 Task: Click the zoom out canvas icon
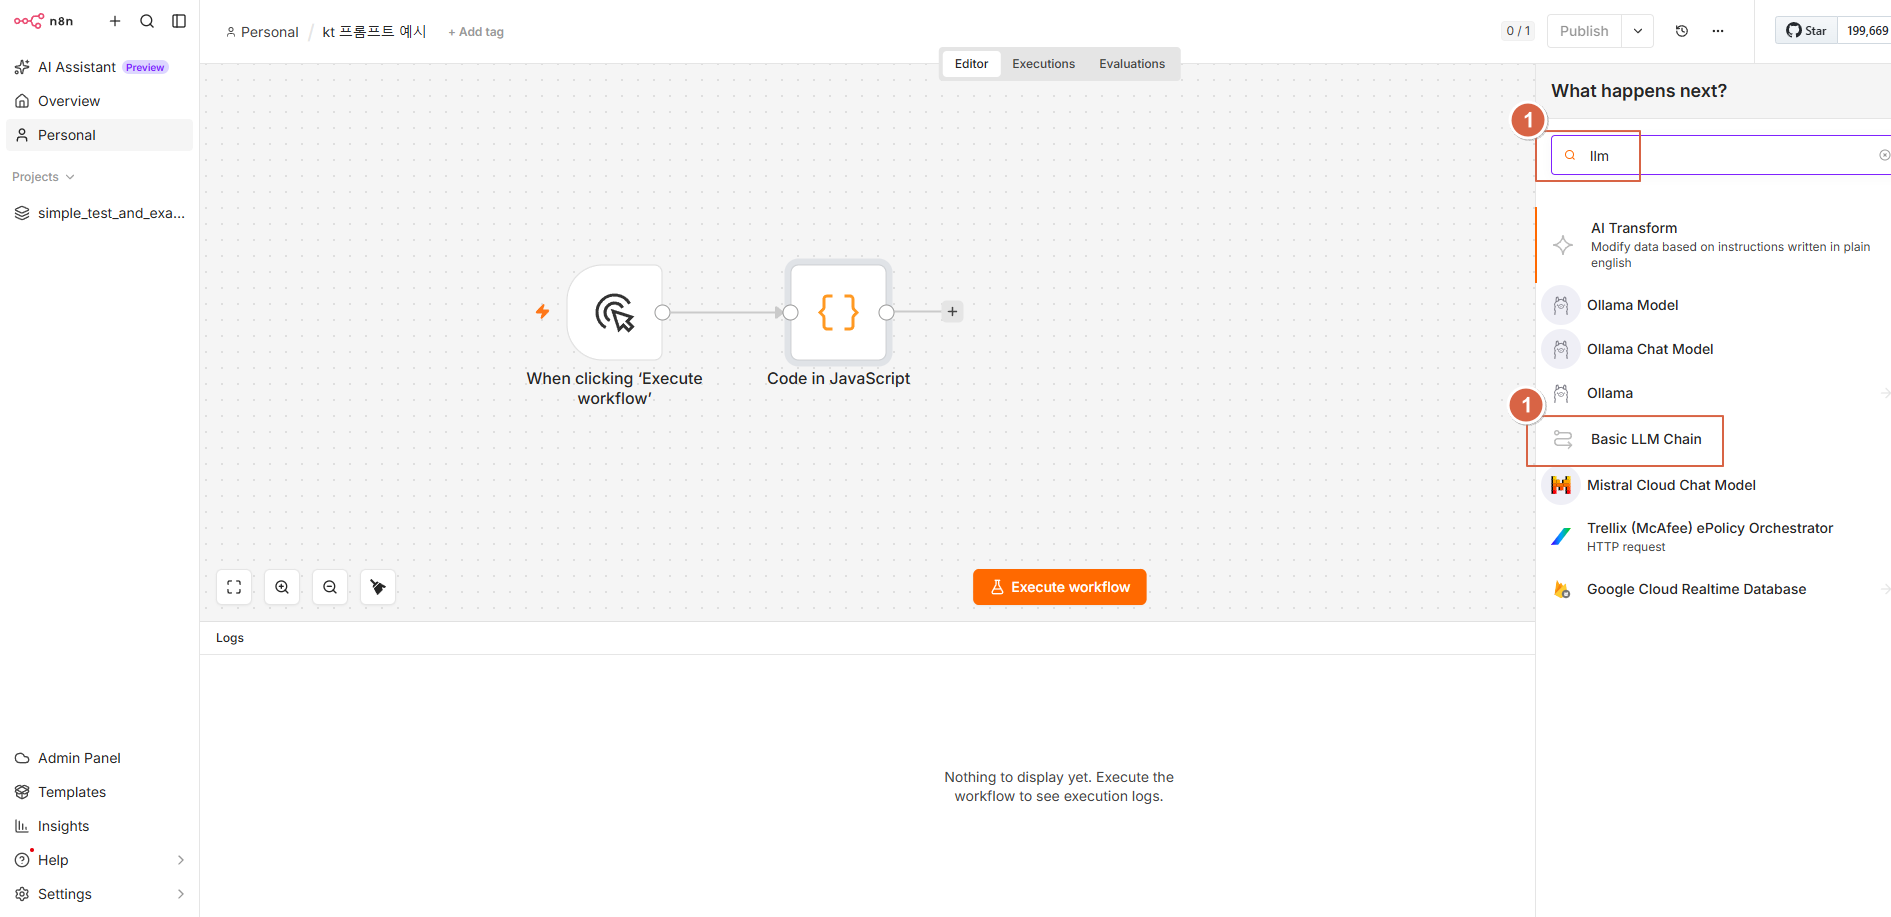(x=330, y=587)
